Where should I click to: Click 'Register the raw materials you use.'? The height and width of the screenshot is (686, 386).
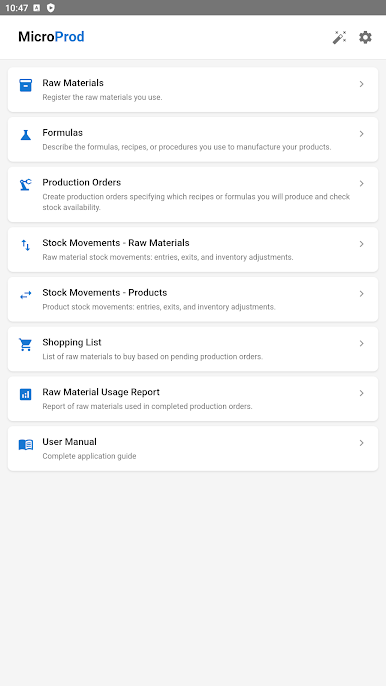[102, 97]
